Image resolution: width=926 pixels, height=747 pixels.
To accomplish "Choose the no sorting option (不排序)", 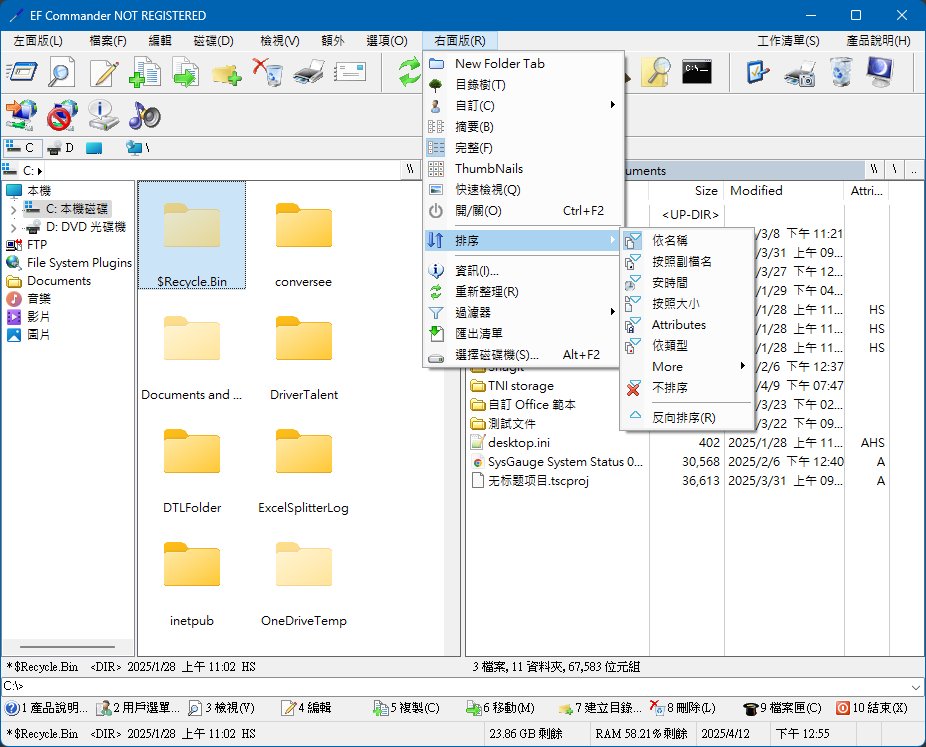I will (669, 388).
